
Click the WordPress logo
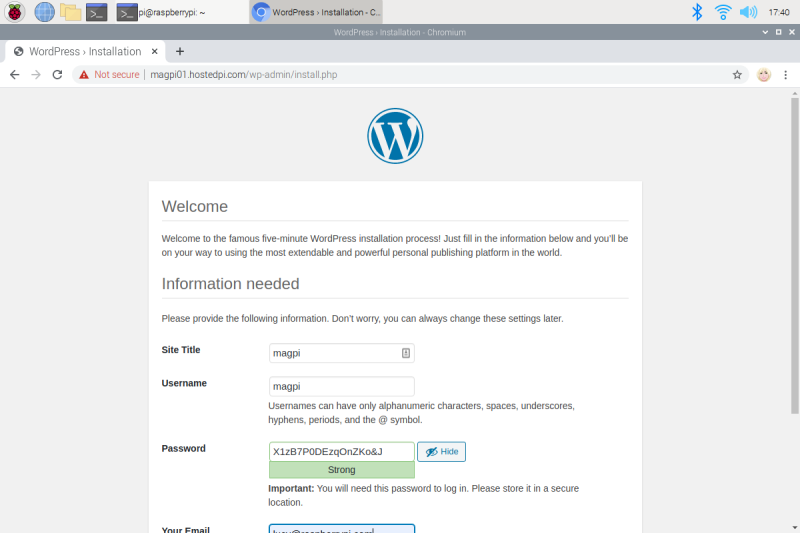[395, 136]
